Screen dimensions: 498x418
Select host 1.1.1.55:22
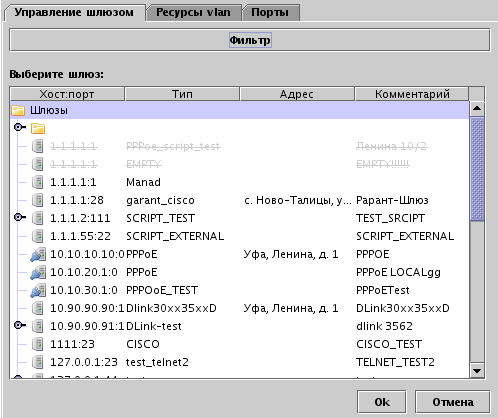[x=80, y=236]
